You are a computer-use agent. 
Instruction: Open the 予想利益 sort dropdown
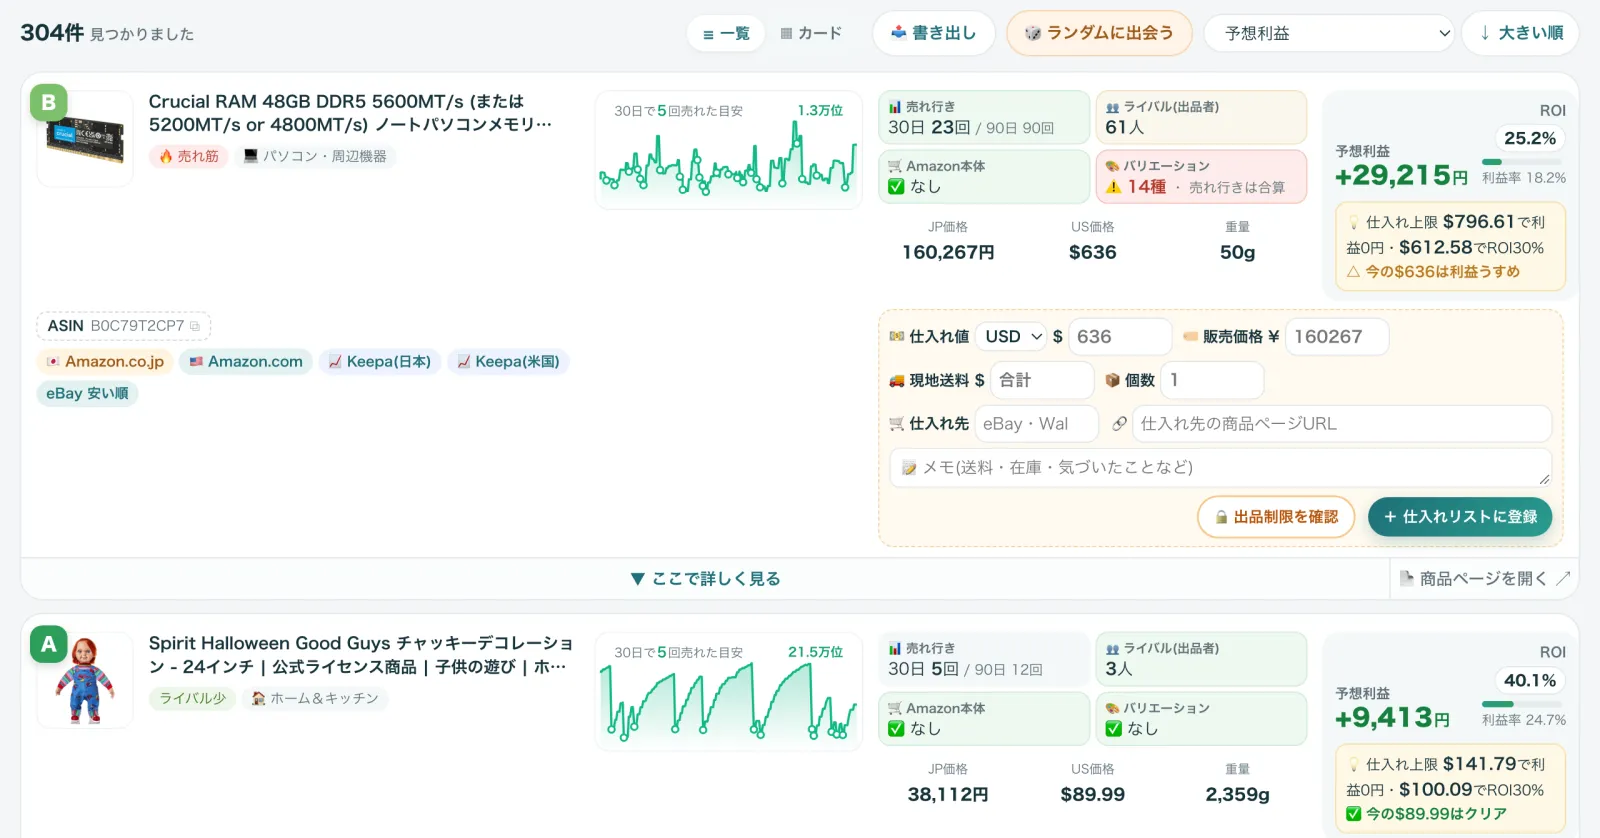(1329, 33)
